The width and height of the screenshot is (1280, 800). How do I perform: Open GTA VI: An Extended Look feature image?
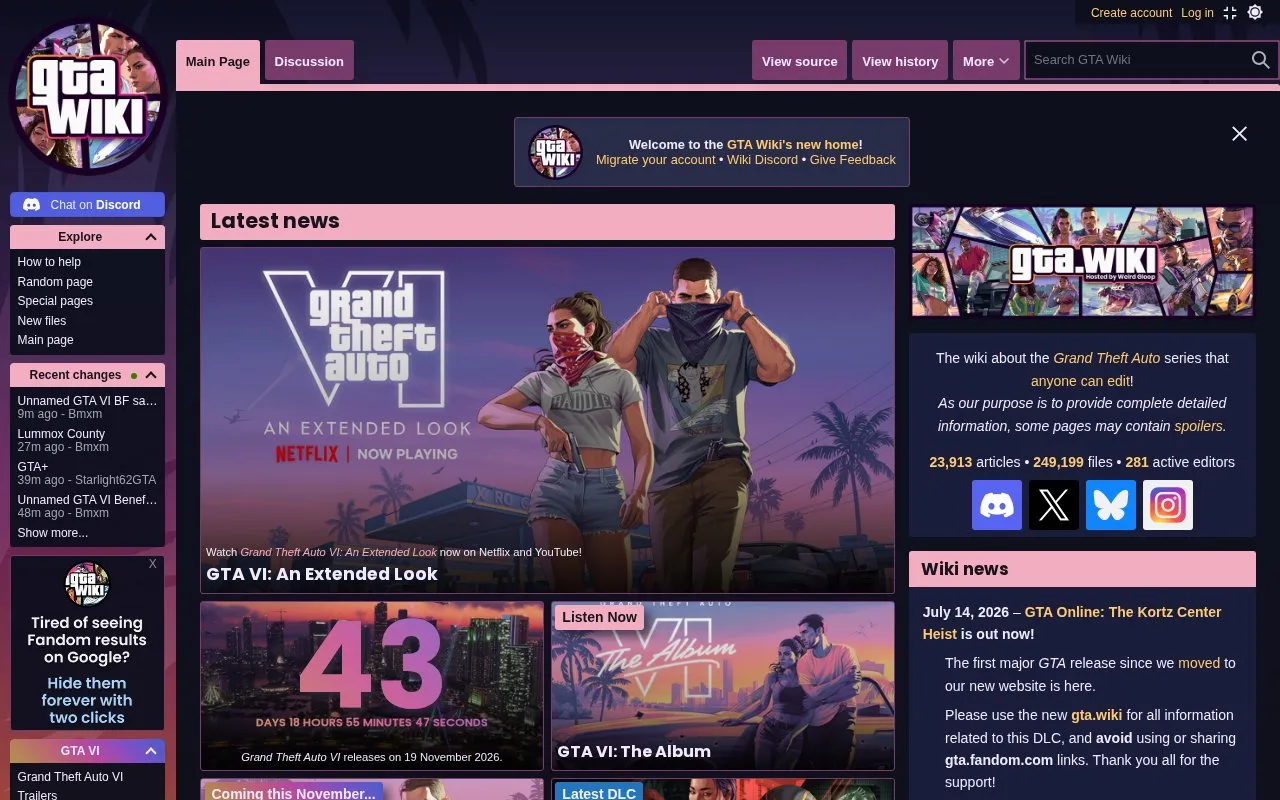point(547,420)
